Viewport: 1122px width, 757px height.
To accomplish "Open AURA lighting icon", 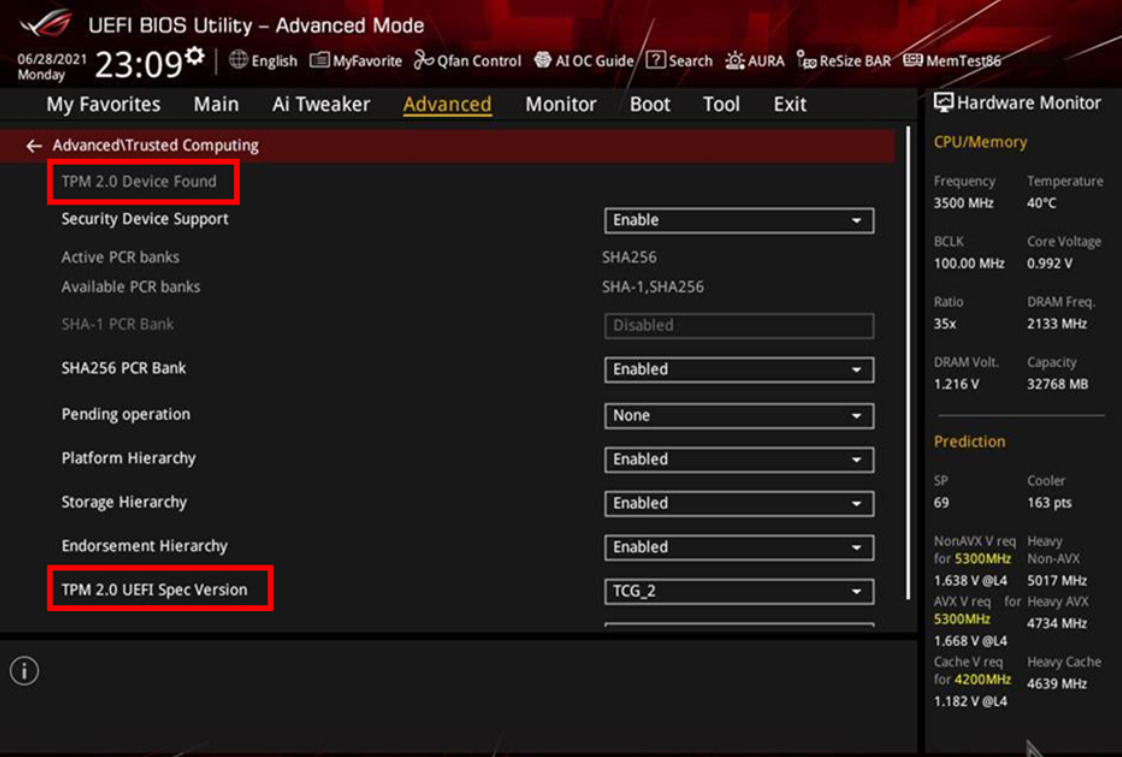I will (x=734, y=60).
